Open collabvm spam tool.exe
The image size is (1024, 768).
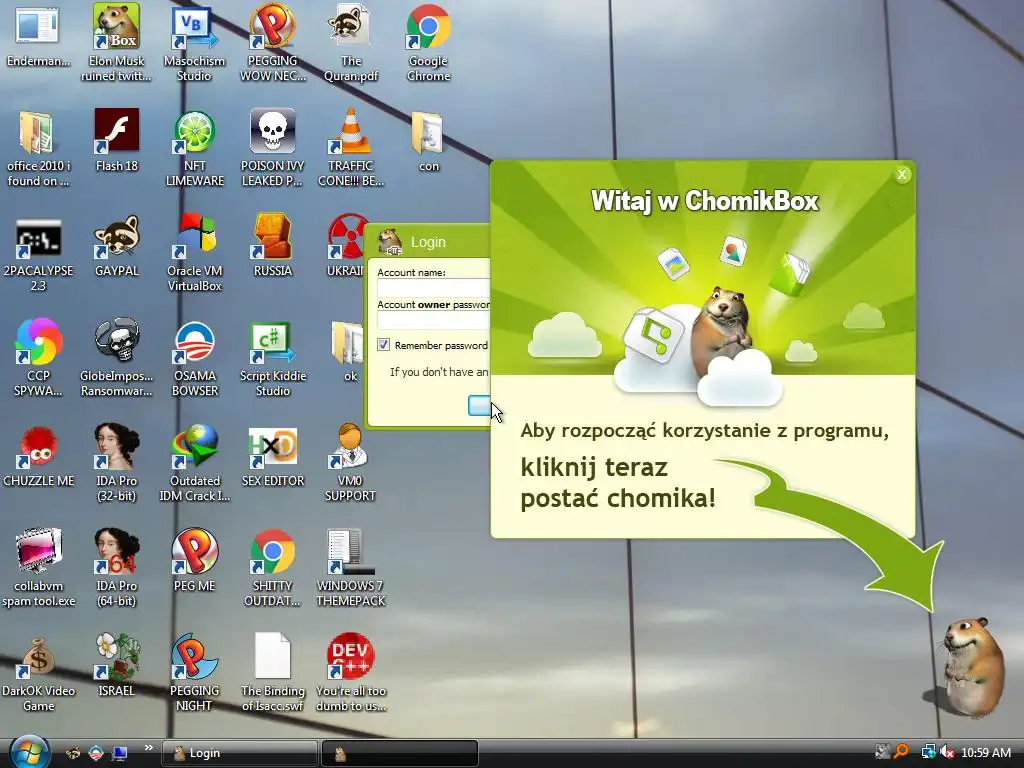[x=38, y=568]
